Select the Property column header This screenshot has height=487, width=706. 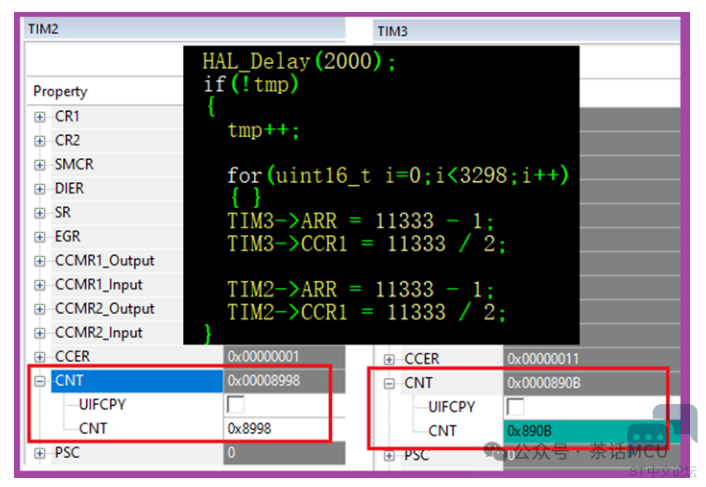[61, 91]
